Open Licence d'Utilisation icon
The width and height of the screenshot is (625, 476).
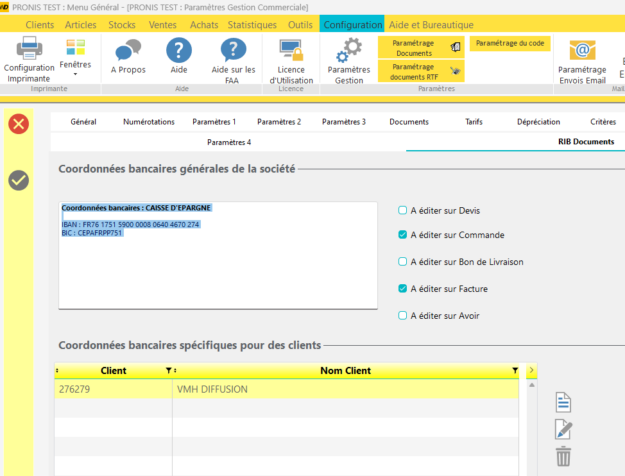click(291, 50)
